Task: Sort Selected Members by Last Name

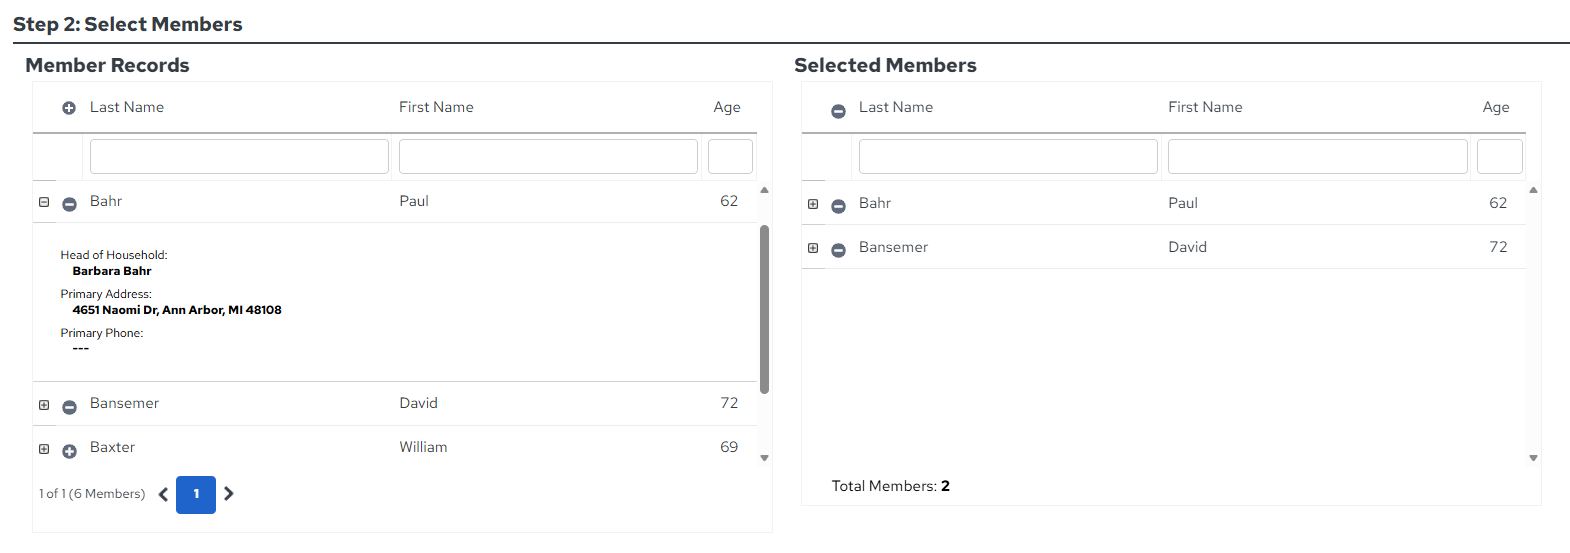Action: point(896,107)
